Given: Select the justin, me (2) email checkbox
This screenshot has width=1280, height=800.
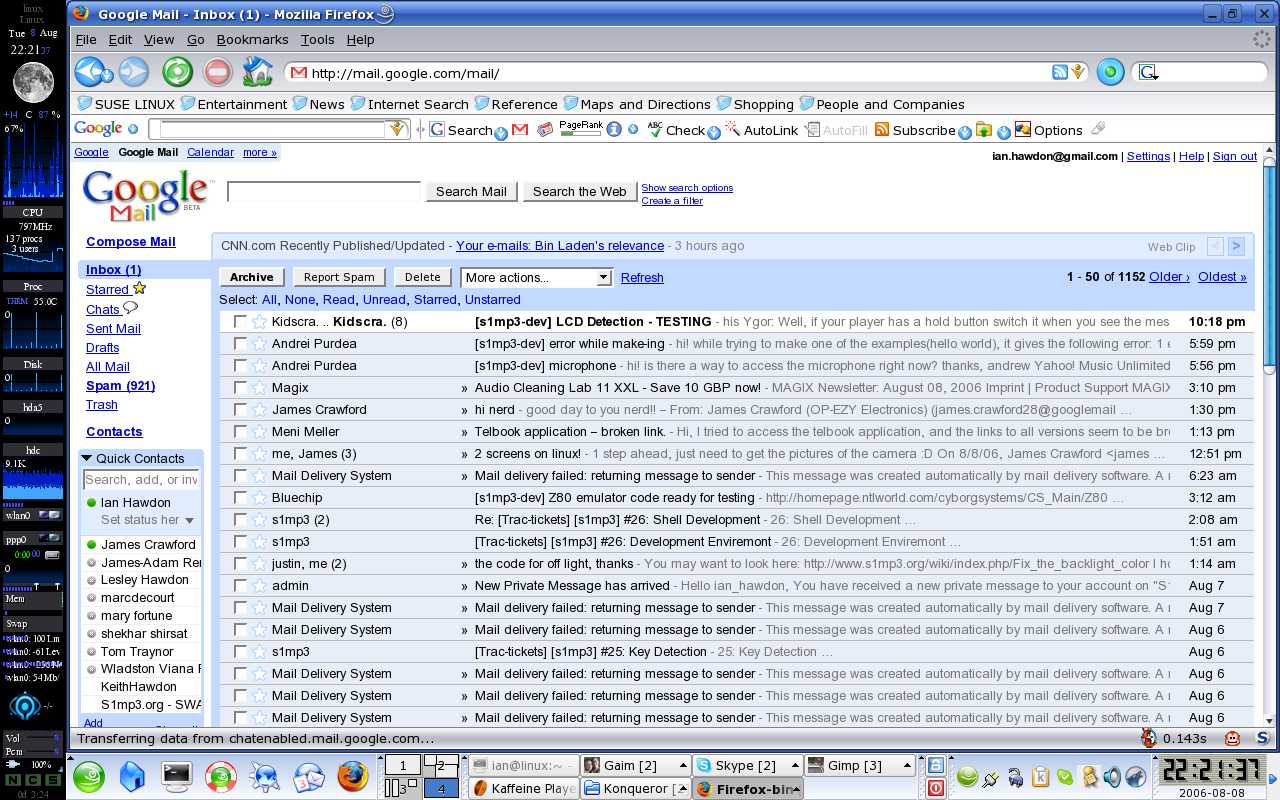Looking at the screenshot, I should (240, 564).
